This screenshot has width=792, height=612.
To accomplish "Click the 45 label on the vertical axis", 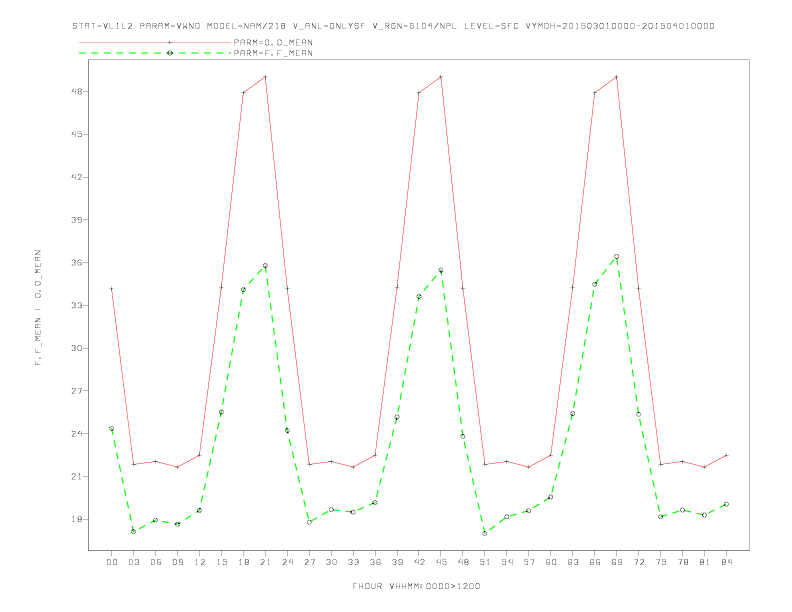I will 78,134.
